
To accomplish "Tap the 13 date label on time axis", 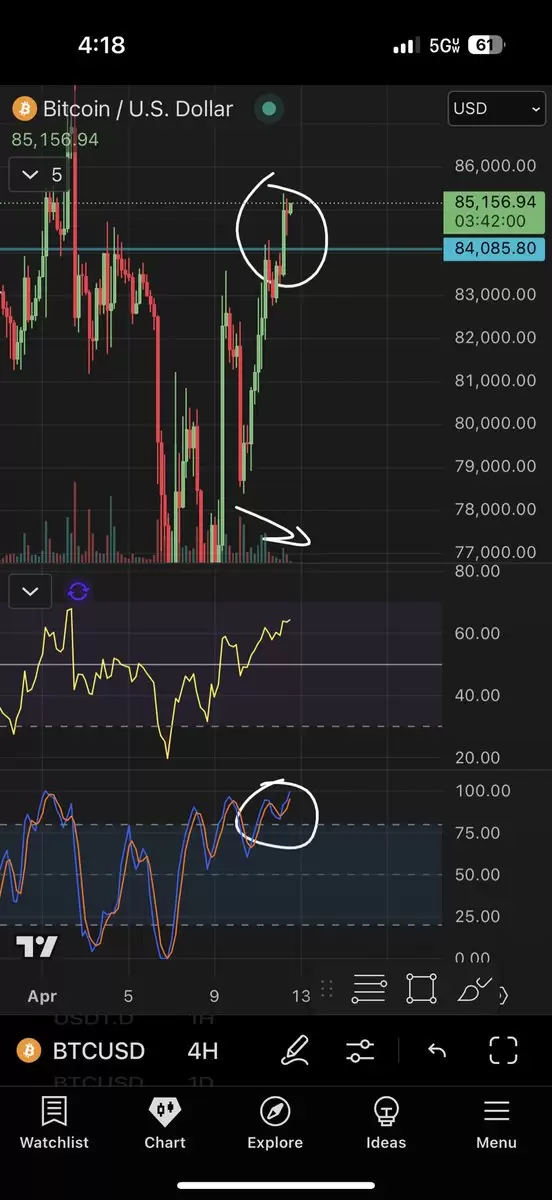I will coord(301,996).
